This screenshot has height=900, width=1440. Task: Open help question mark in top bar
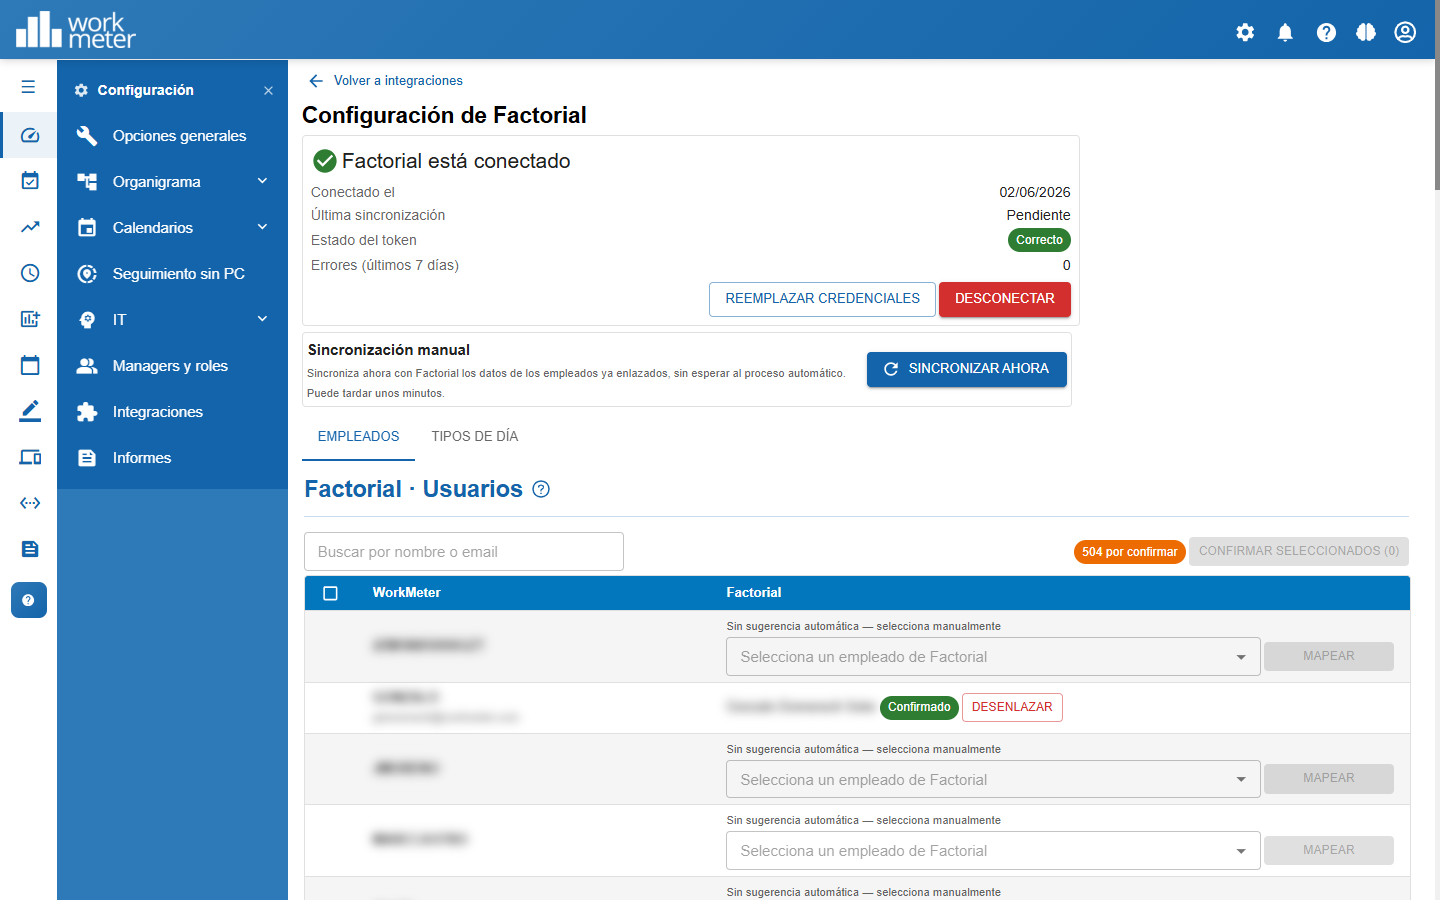[x=1326, y=32]
